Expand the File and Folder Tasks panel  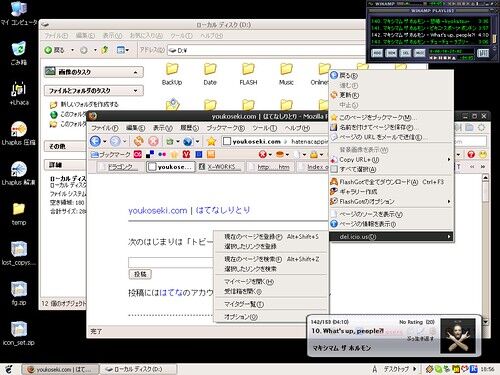pyautogui.click(x=135, y=91)
